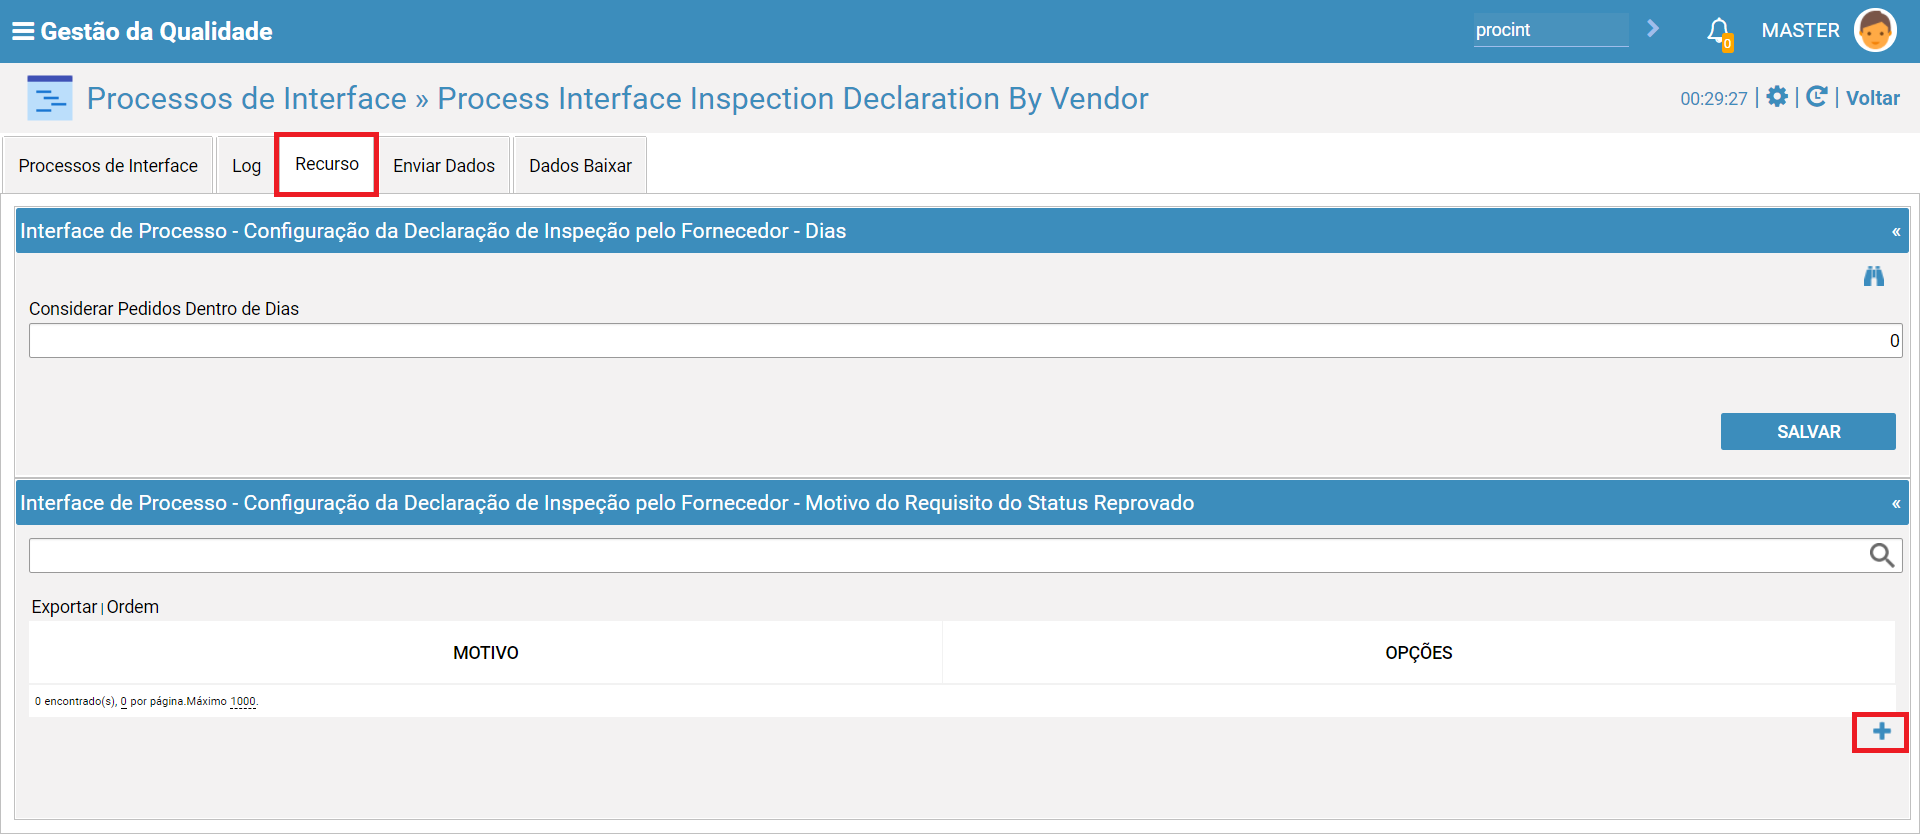This screenshot has width=1920, height=837.
Task: Open the settings gear icon
Action: pos(1777,97)
